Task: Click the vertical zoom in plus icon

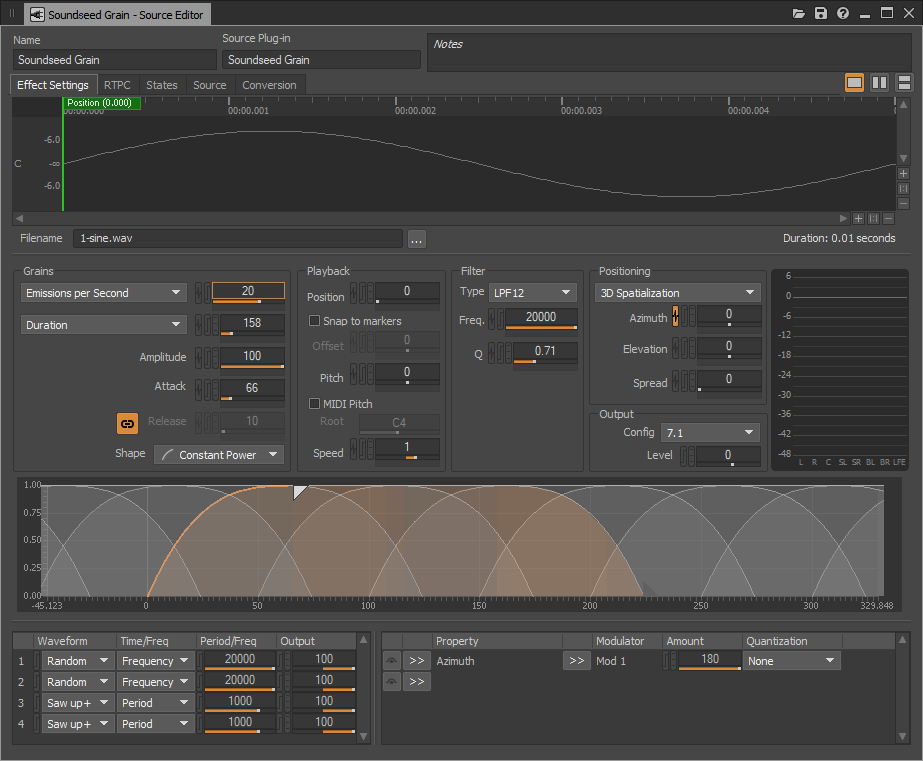Action: click(x=903, y=173)
